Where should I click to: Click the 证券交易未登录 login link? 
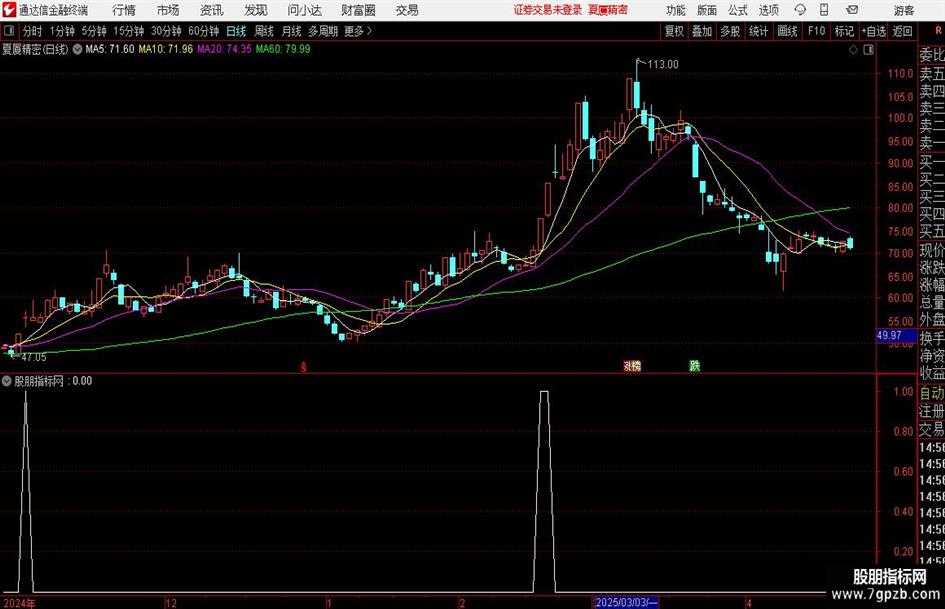547,10
